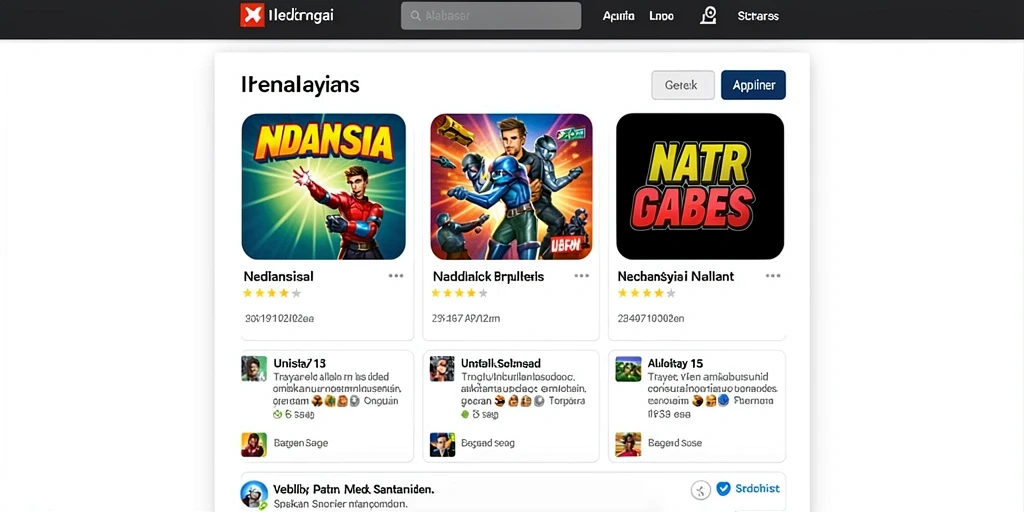Open the Strarss navigation link

point(758,16)
